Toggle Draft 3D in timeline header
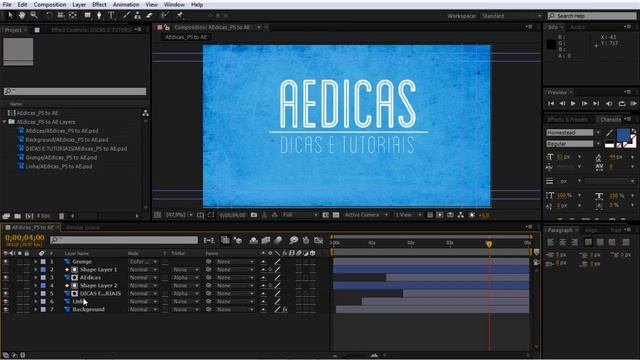This screenshot has height=360, width=640. click(238, 240)
